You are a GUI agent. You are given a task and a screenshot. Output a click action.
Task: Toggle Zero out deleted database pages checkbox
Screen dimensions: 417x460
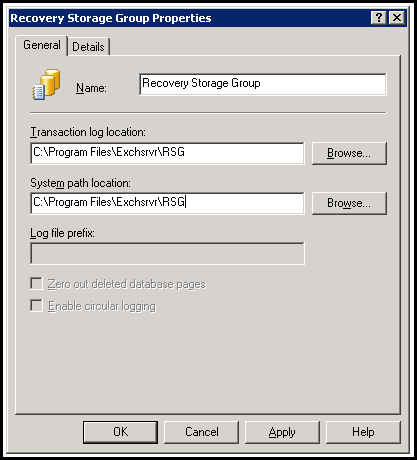[36, 284]
